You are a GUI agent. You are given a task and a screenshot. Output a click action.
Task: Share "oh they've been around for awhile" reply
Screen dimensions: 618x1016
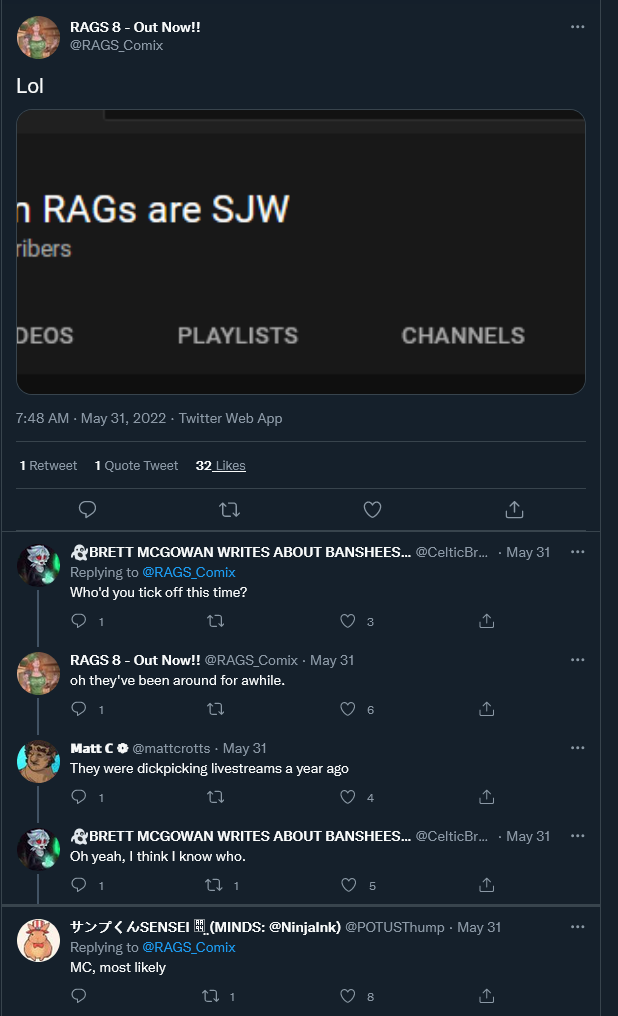click(486, 709)
